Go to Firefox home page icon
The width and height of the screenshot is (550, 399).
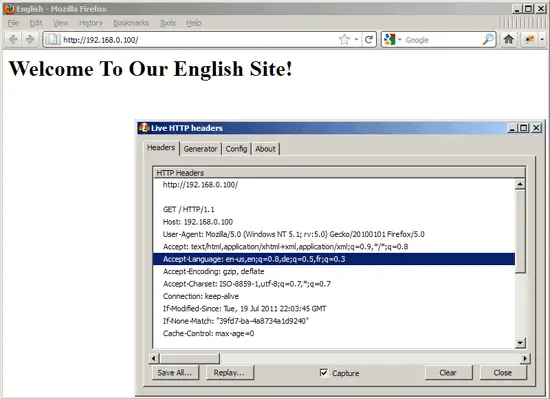tap(509, 39)
